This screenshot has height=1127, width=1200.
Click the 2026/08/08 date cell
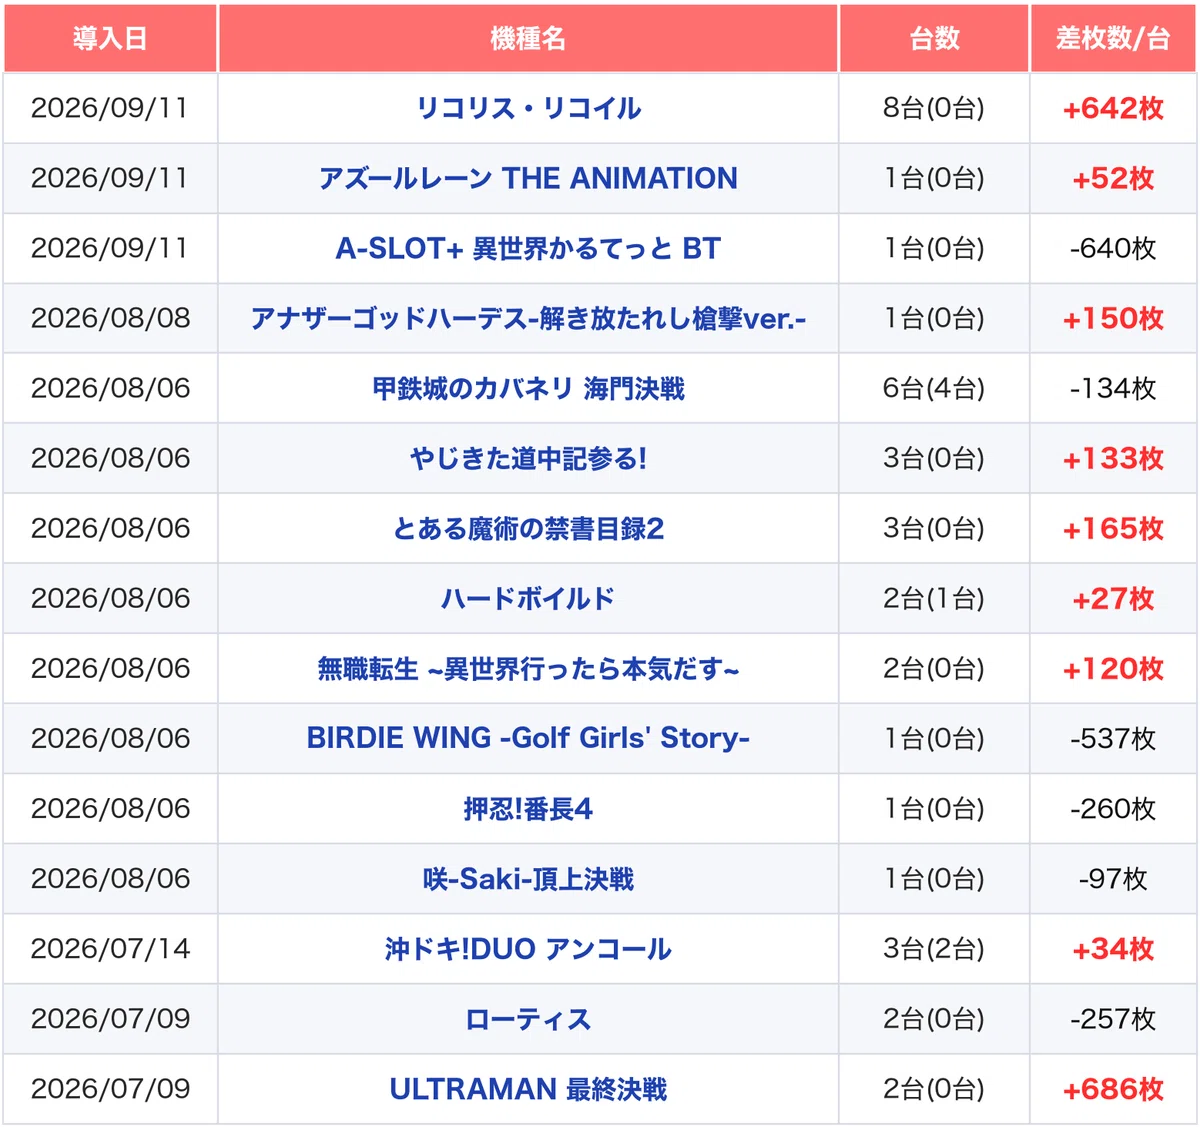[110, 318]
